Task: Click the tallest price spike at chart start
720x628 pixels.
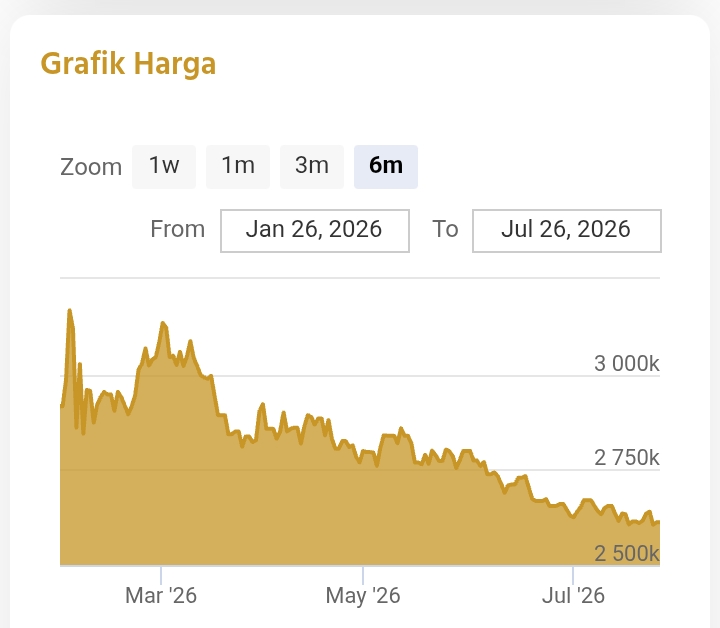Action: point(70,311)
